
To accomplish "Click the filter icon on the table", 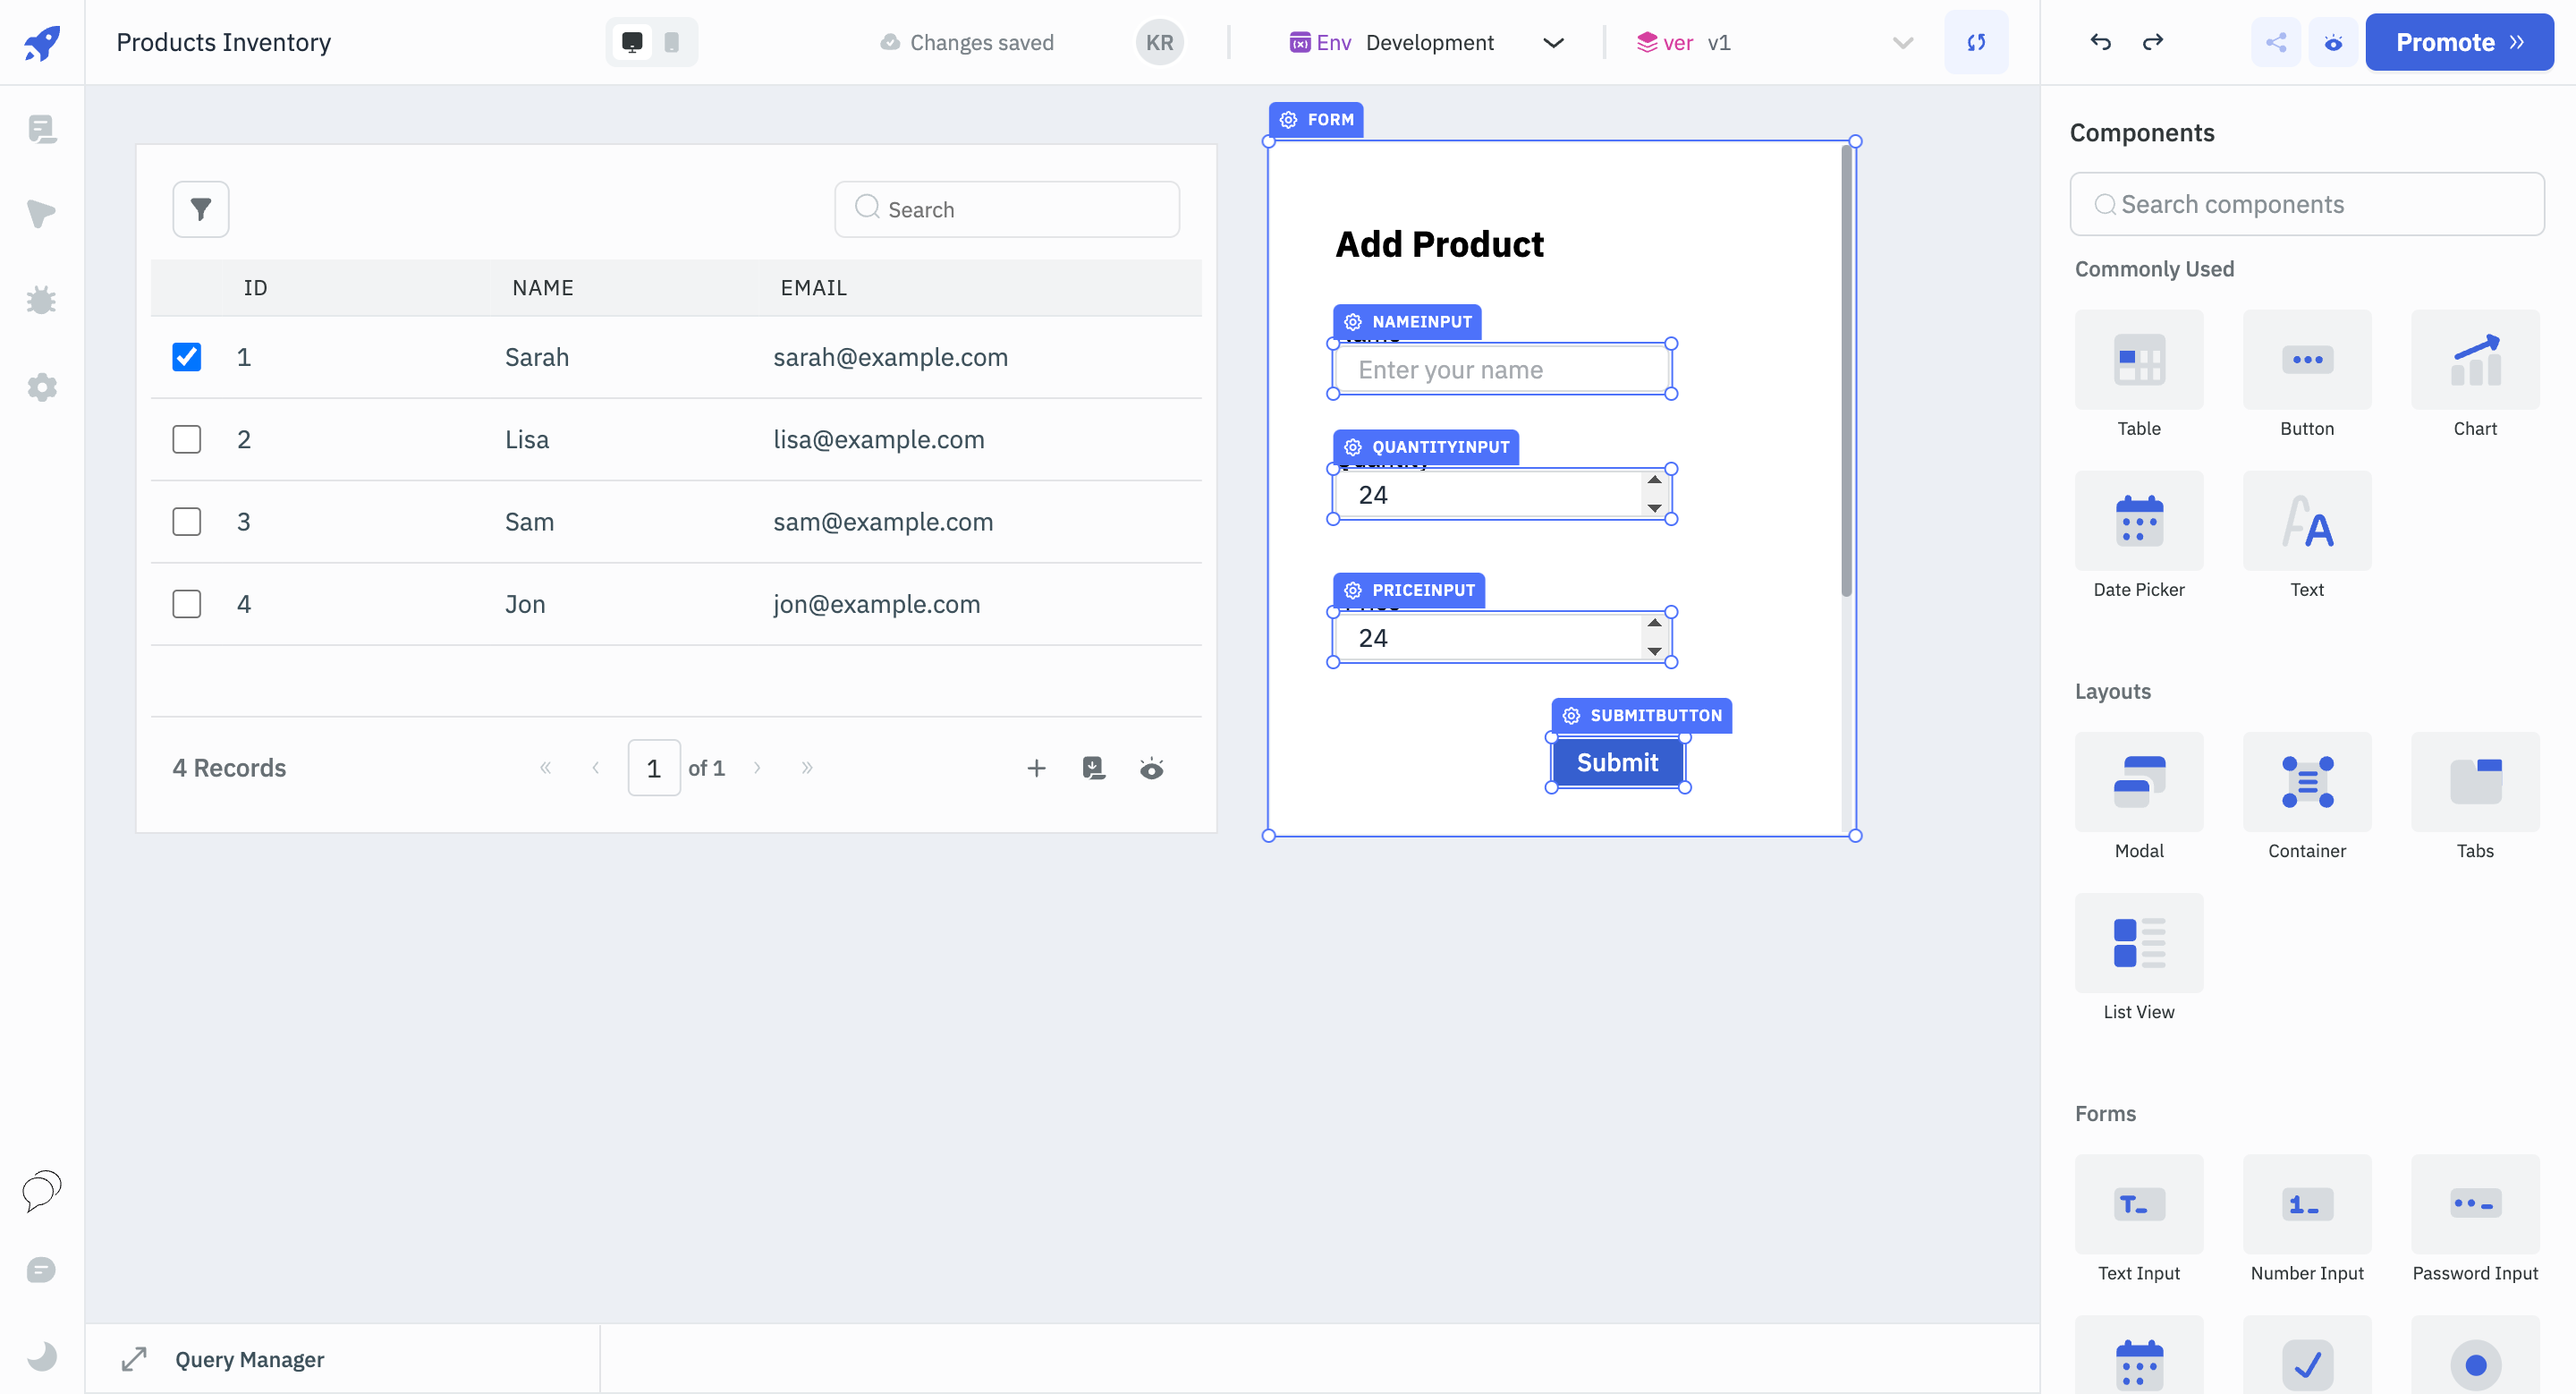I will 200,209.
